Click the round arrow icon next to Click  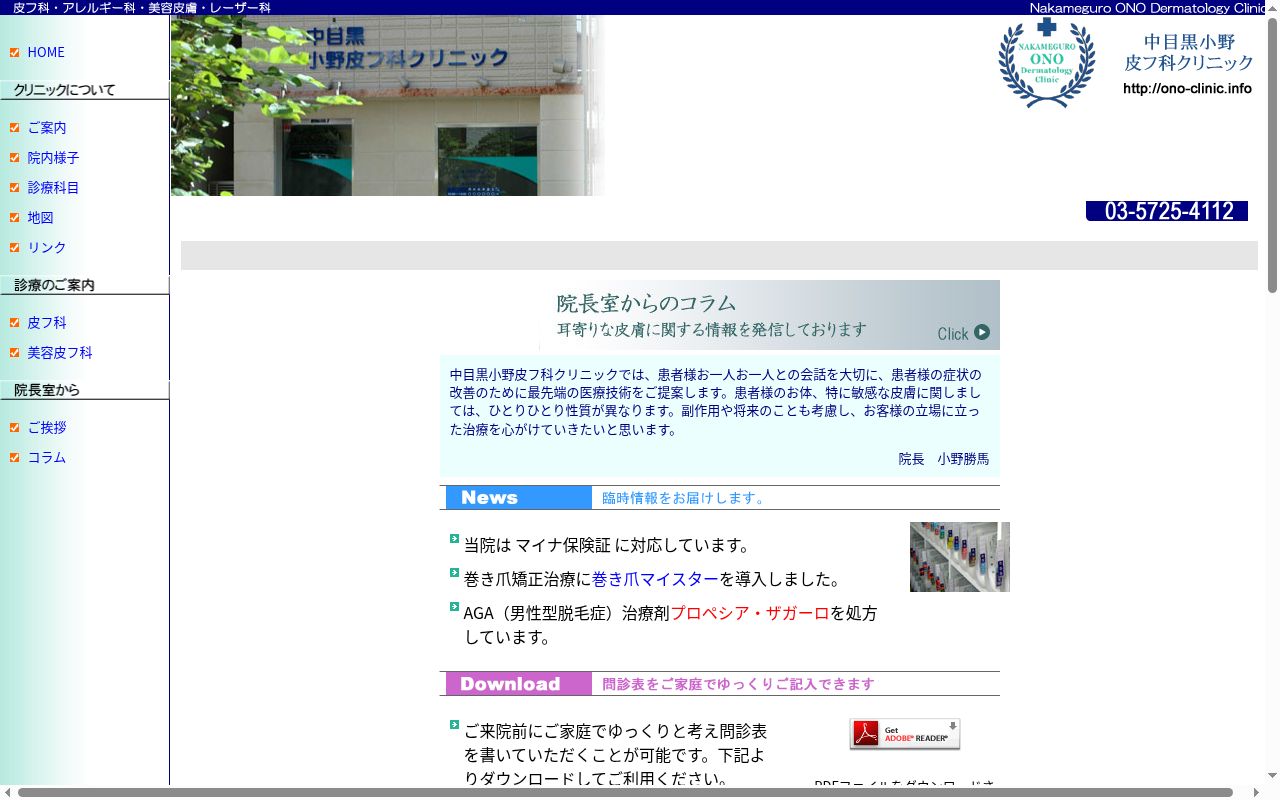tap(982, 332)
